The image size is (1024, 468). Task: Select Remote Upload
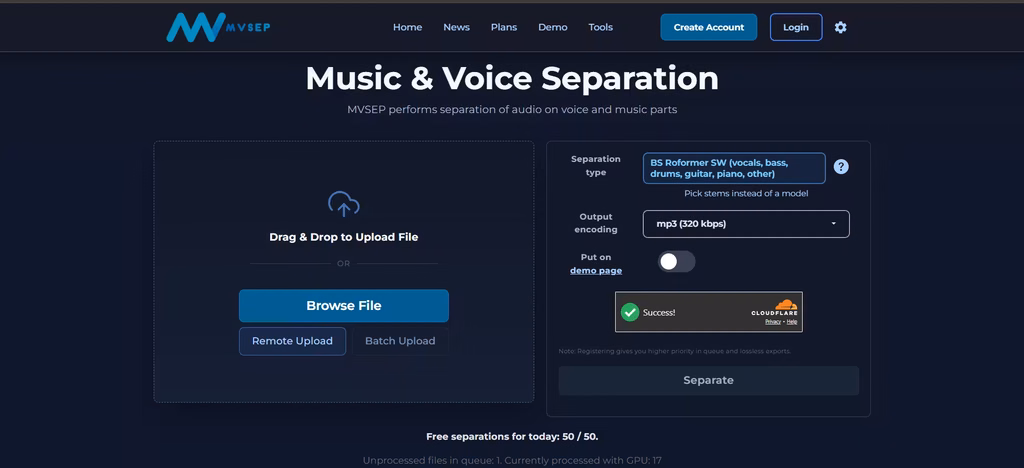click(x=292, y=341)
